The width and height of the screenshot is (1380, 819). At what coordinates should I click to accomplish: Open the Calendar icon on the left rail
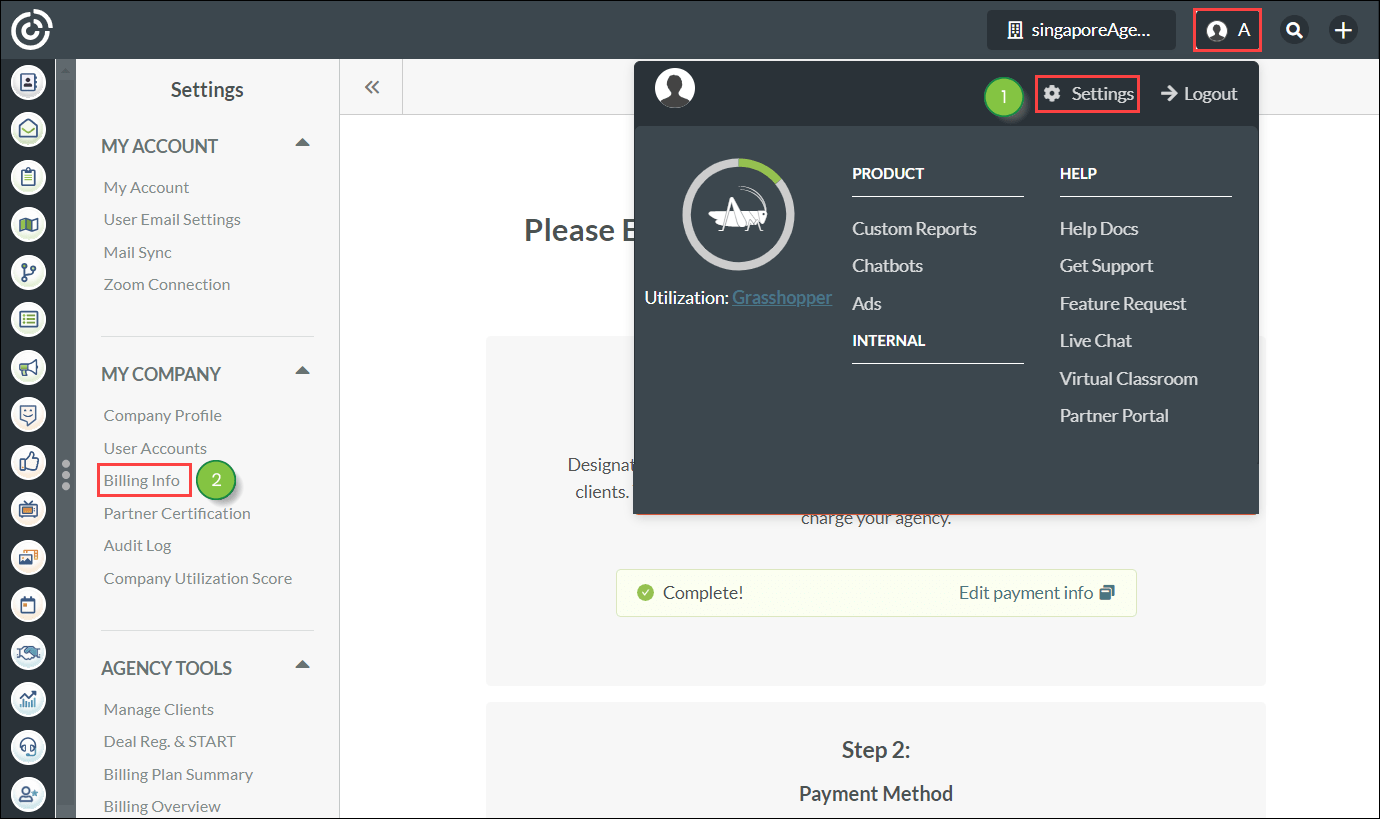click(x=28, y=604)
